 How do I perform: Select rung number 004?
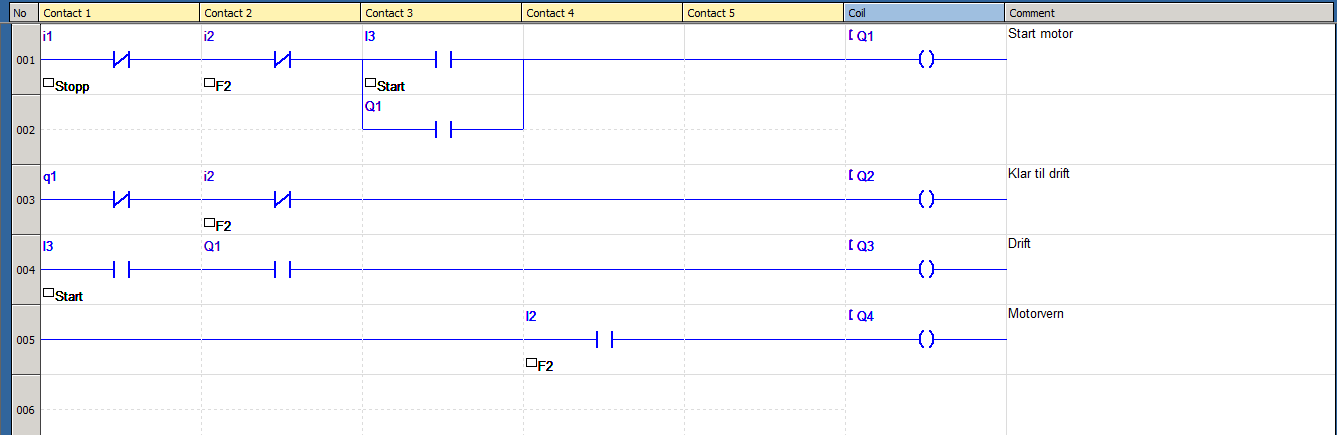(25, 270)
